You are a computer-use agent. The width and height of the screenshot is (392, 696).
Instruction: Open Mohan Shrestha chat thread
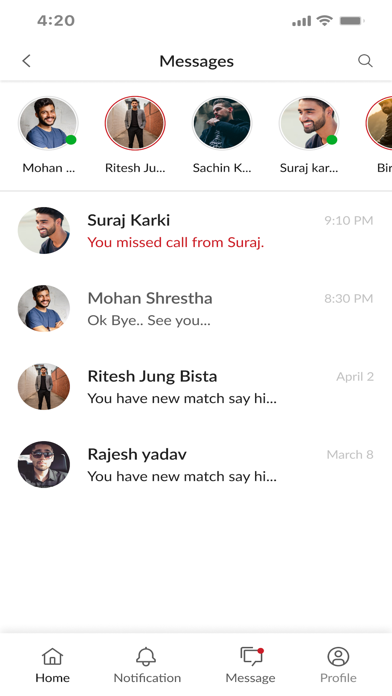[196, 309]
